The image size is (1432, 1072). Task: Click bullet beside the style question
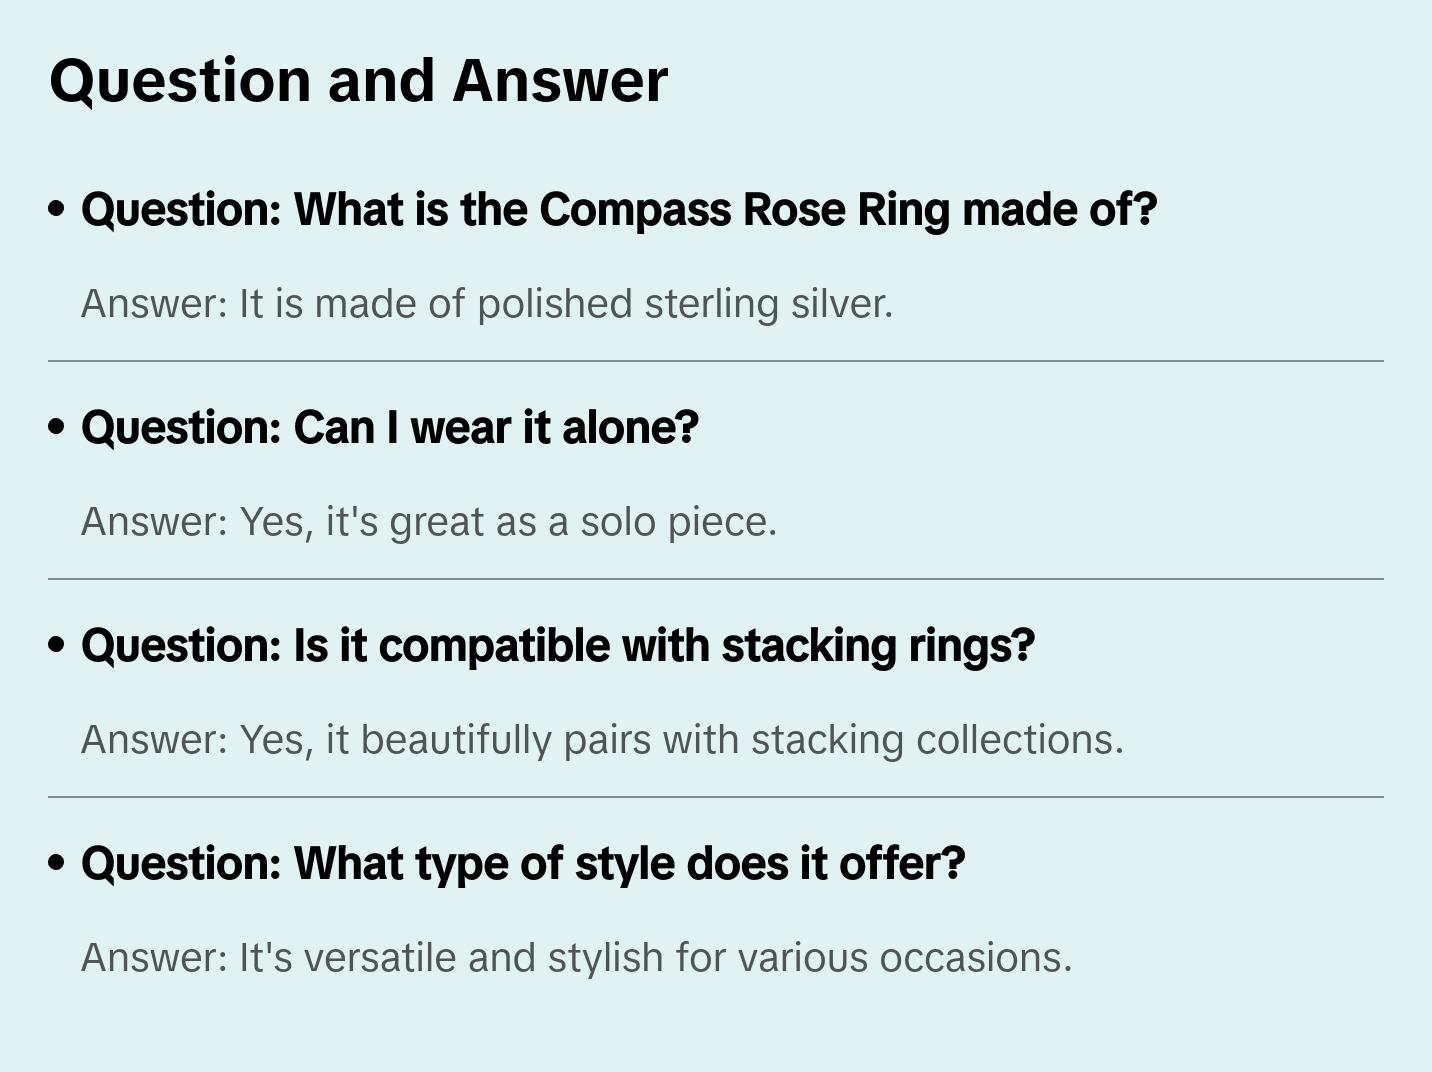[57, 864]
